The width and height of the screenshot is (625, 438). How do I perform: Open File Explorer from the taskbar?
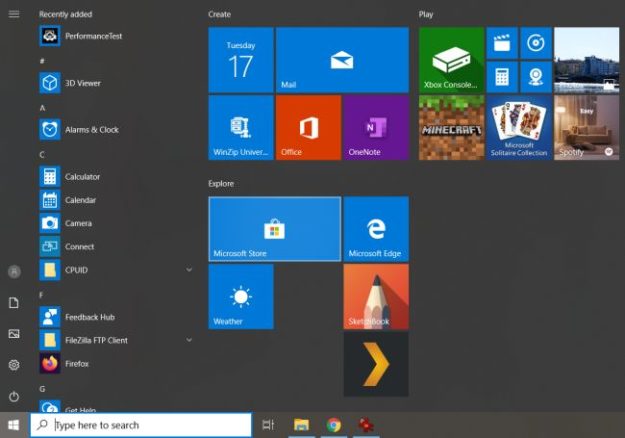(301, 425)
